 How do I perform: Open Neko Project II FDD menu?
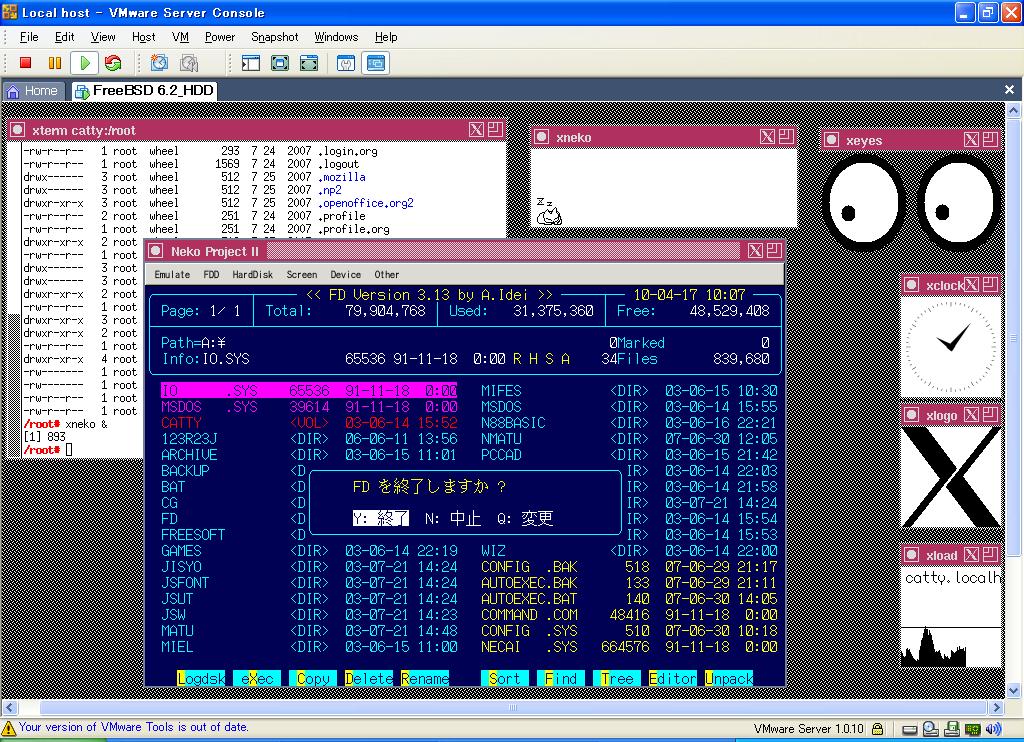(212, 274)
